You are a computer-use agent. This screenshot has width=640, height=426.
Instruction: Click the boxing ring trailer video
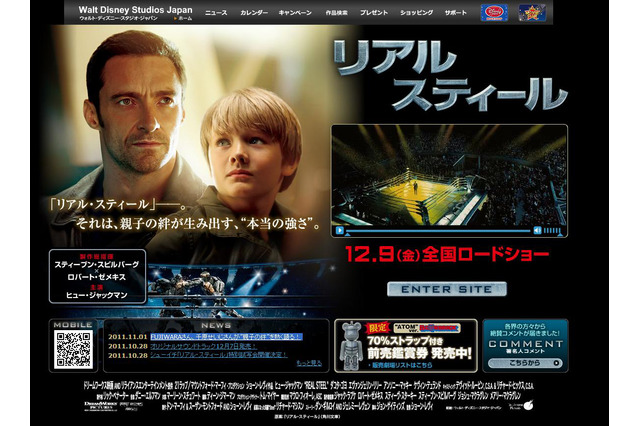pyautogui.click(x=449, y=175)
